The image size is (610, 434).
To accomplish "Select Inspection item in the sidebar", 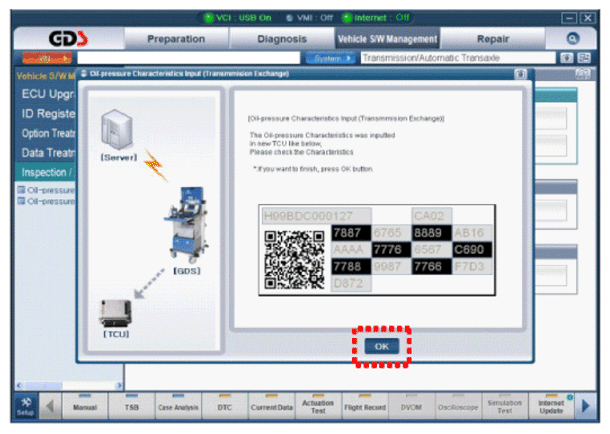I will (x=47, y=172).
